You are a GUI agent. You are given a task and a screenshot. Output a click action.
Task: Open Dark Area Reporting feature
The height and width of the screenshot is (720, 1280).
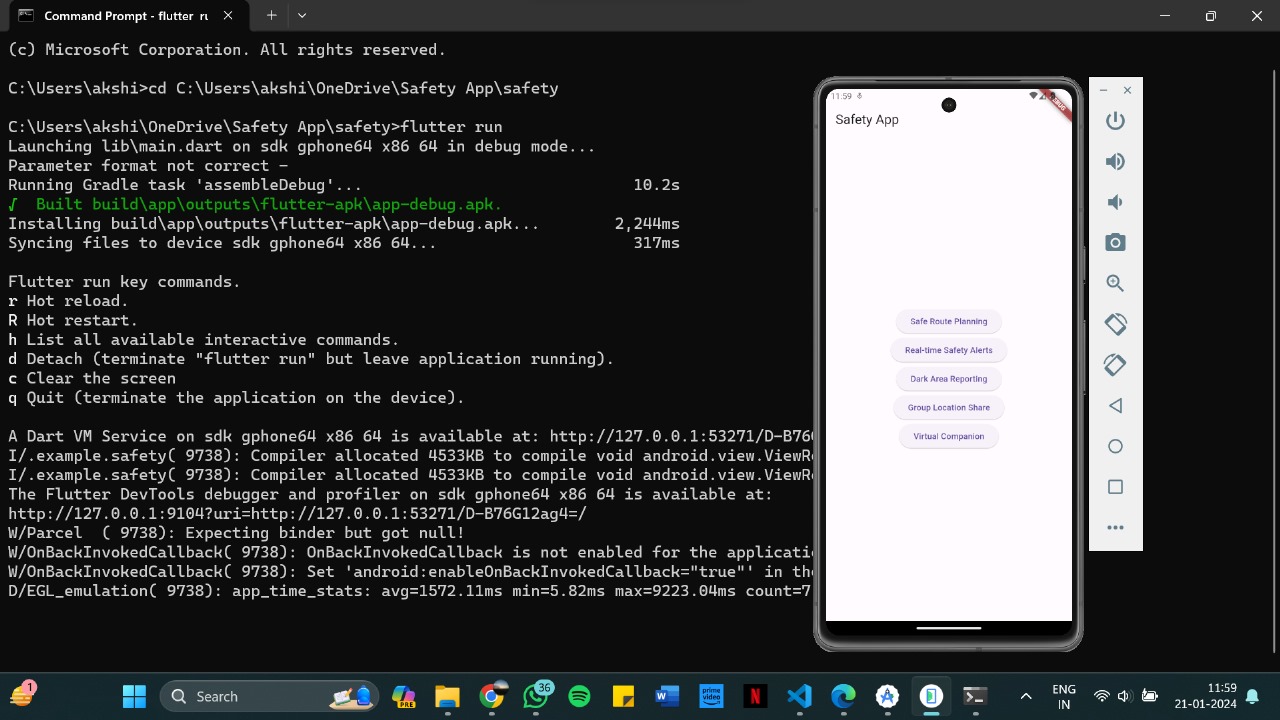948,378
